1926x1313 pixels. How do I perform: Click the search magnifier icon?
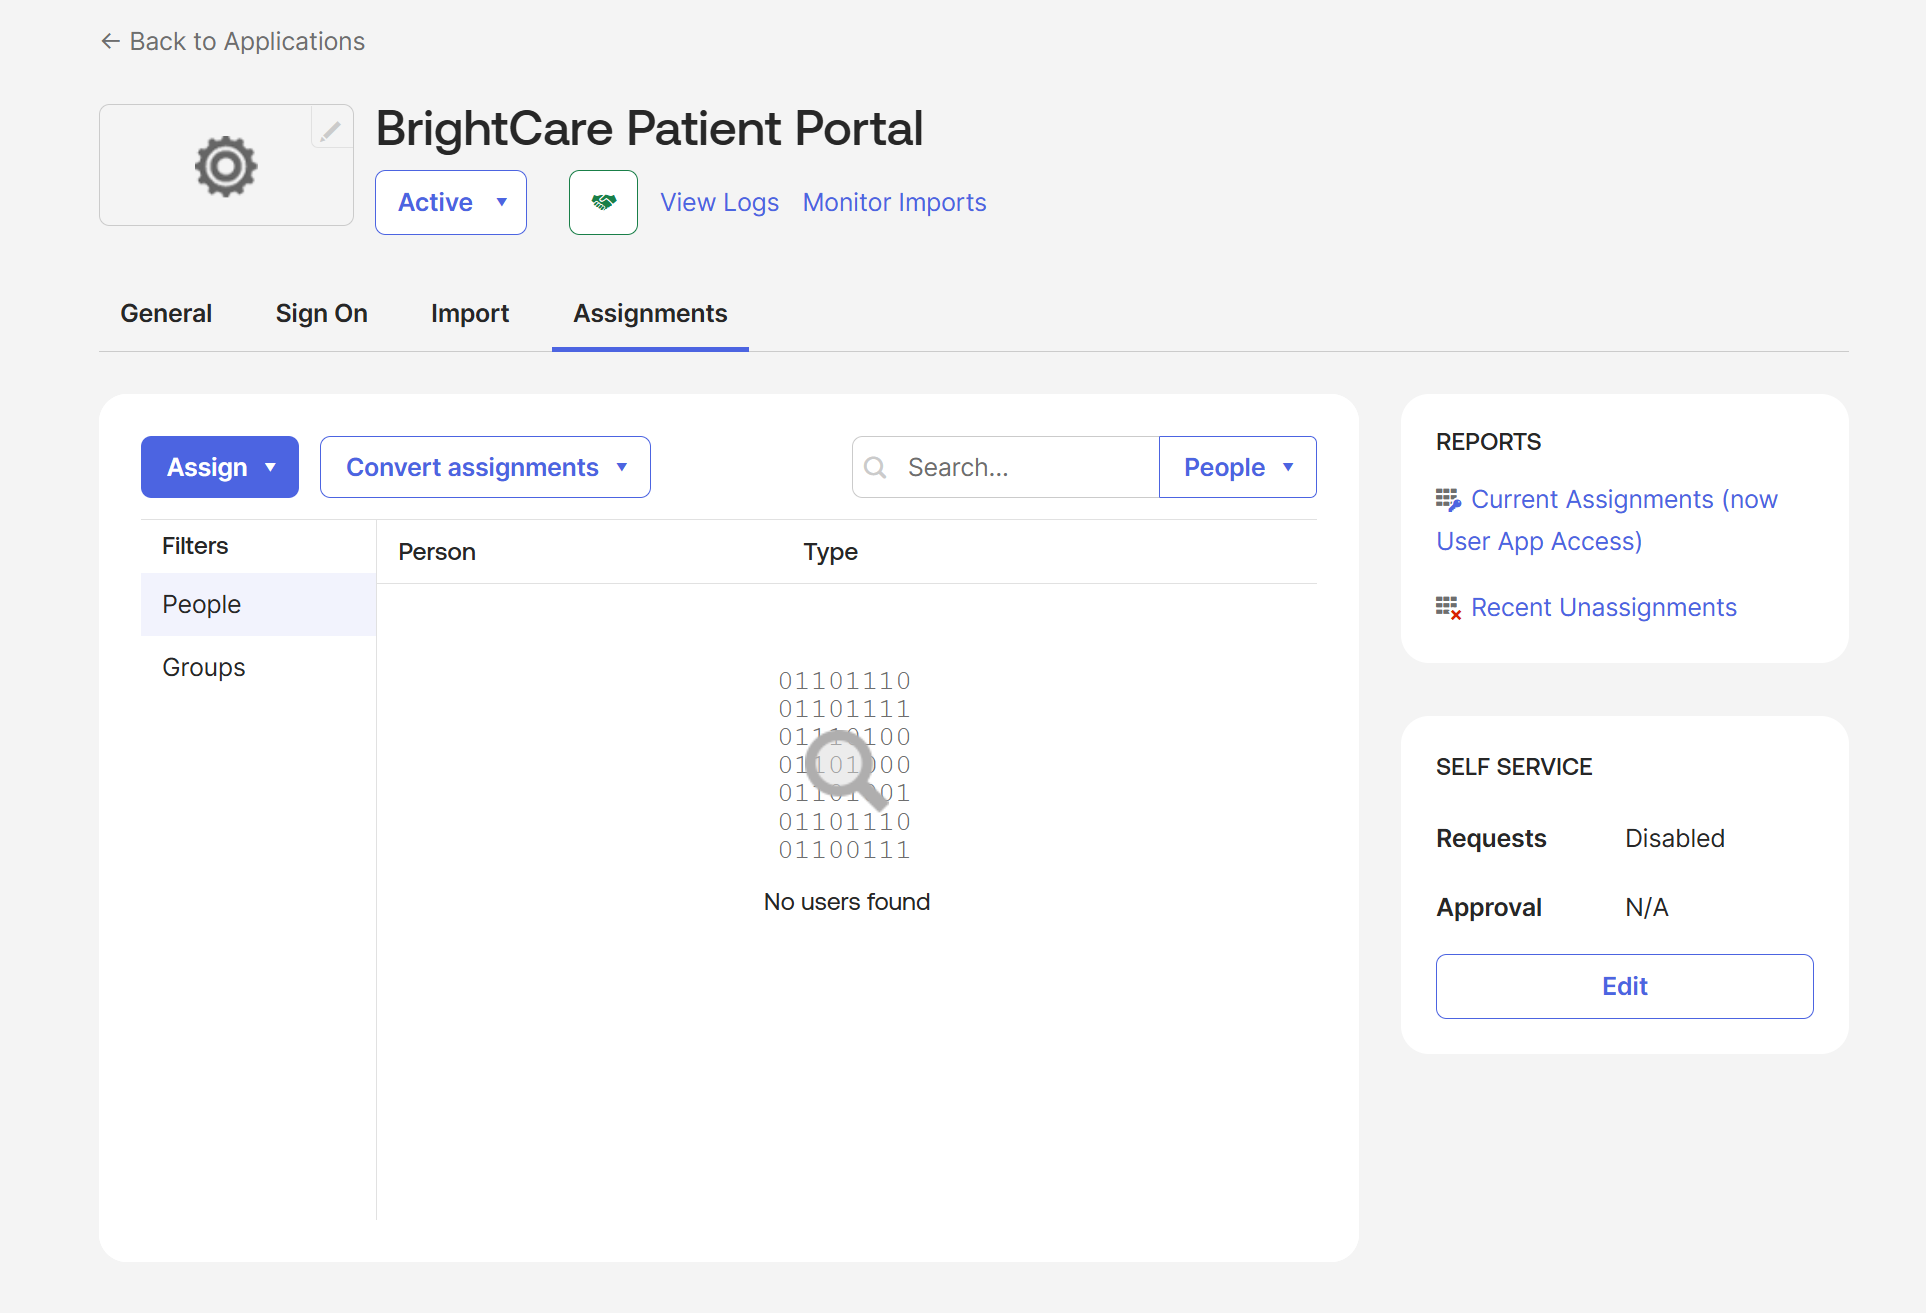[x=875, y=467]
